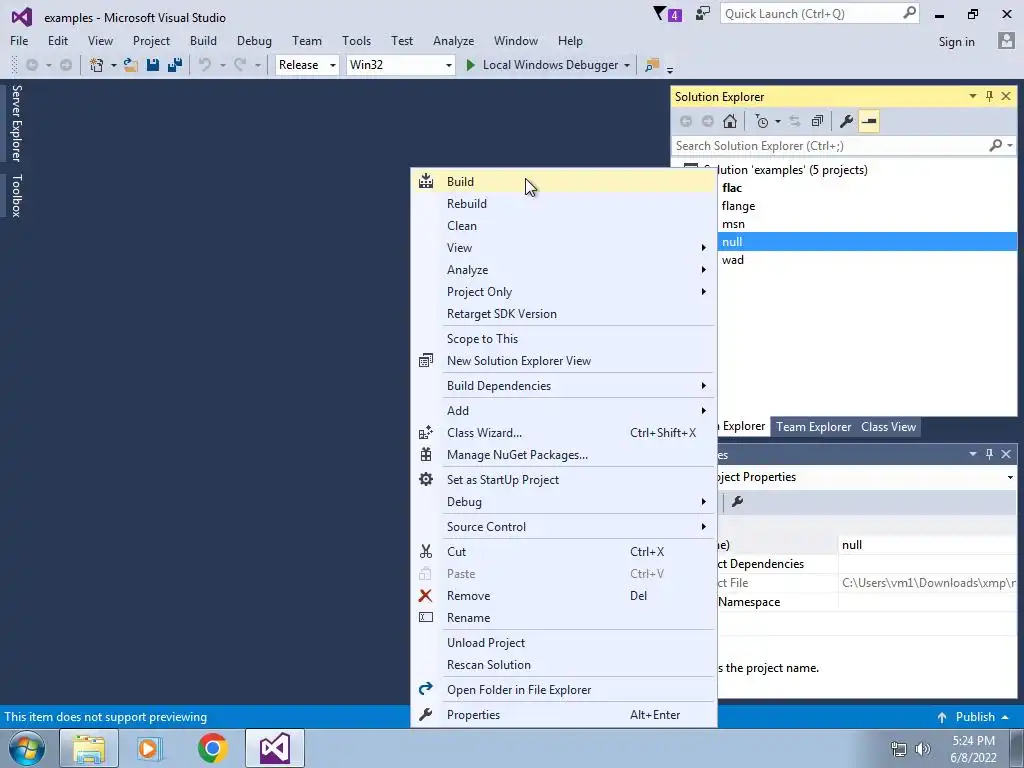Open New Project dropdown arrow
The image size is (1024, 768).
click(114, 65)
